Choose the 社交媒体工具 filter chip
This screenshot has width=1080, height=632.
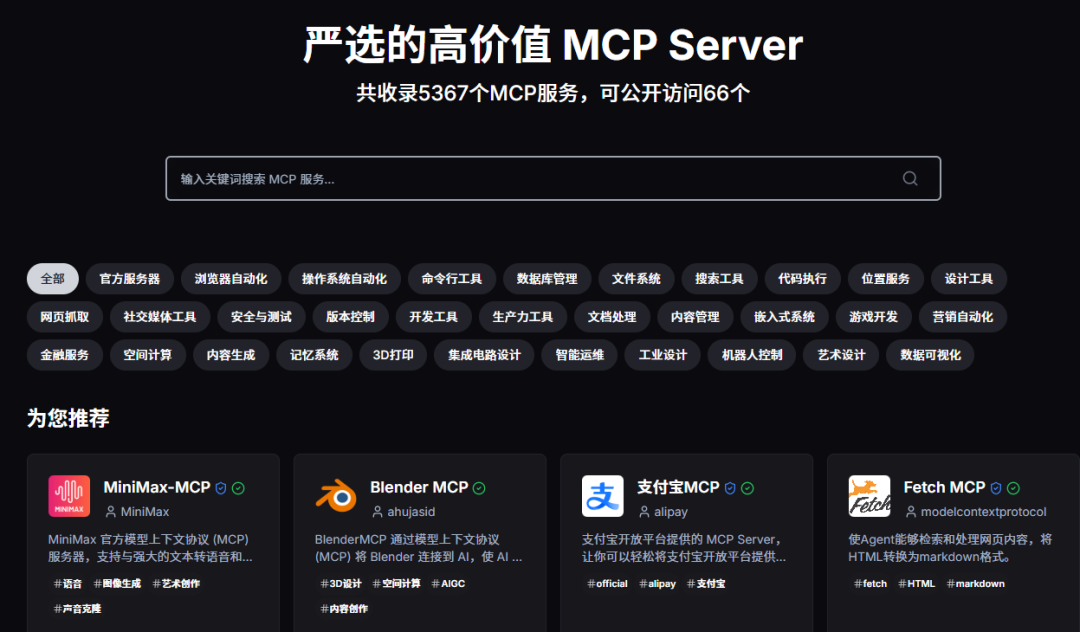[160, 317]
